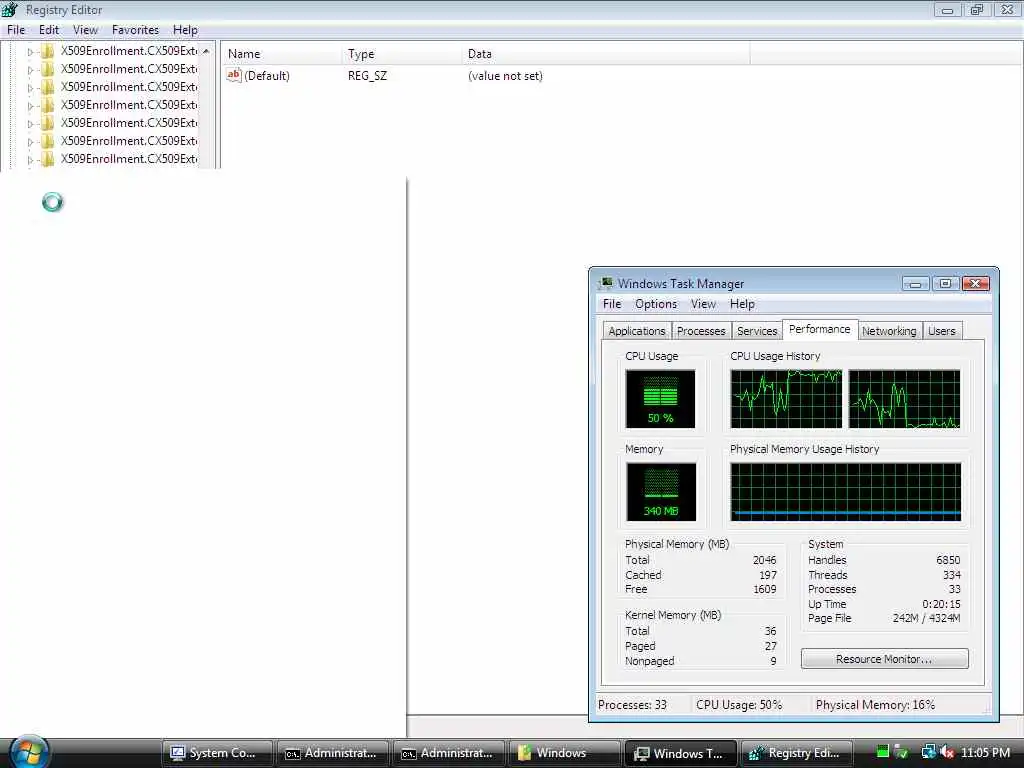Click the taskbar clock showing 11:05 PM
This screenshot has width=1024, height=768.
point(985,752)
